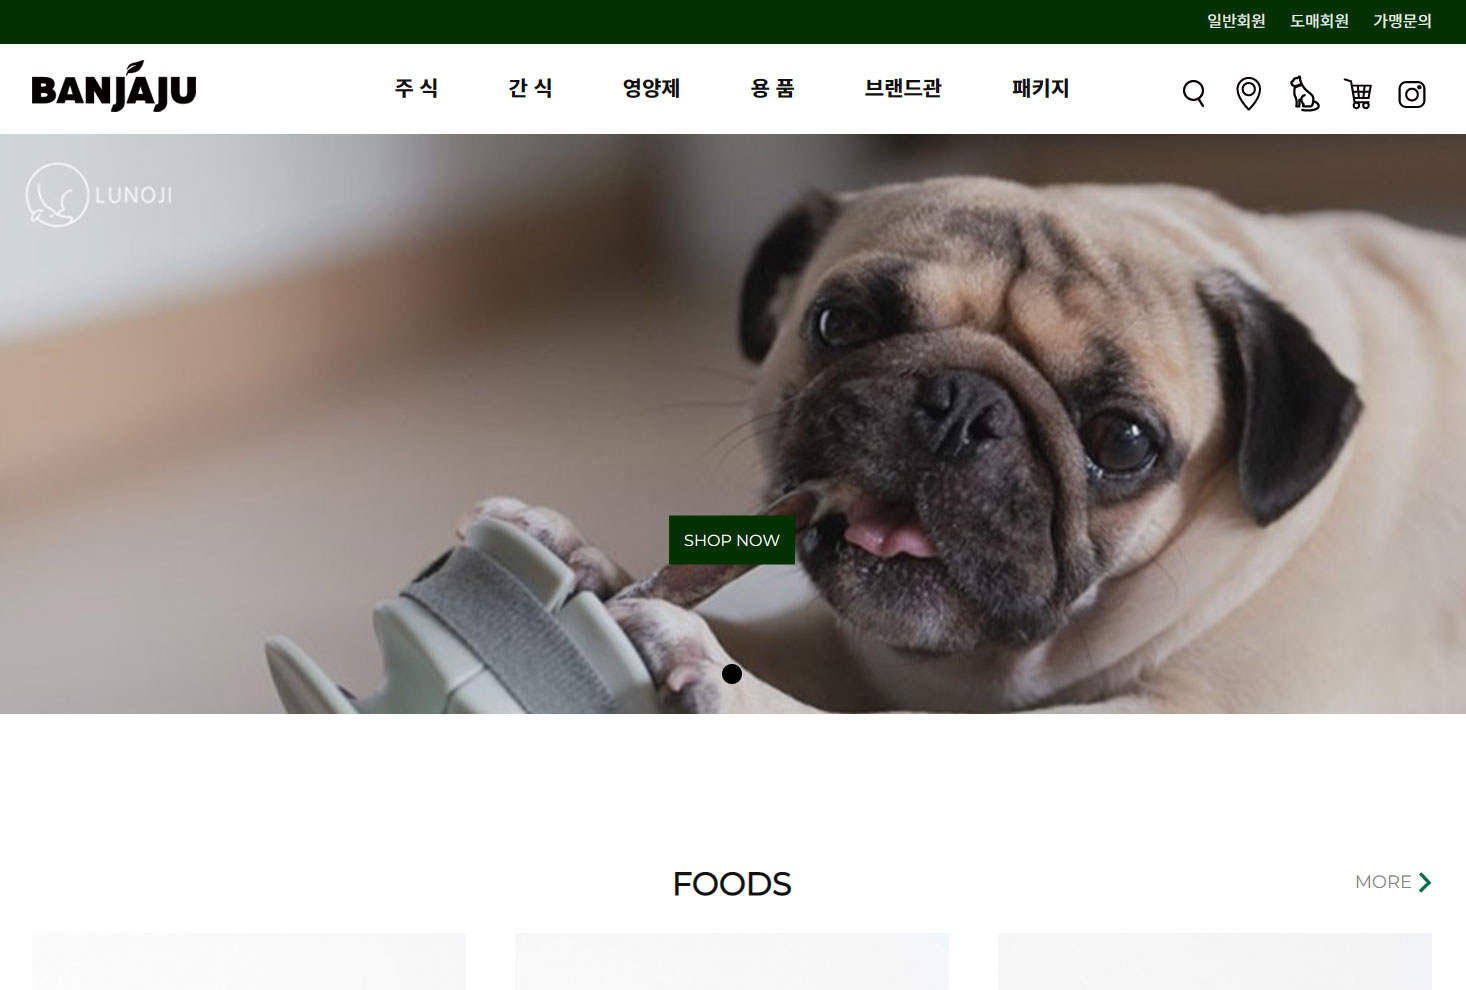Open the pet profile dog icon
Screen dimensions: 1466x990
coord(1304,94)
